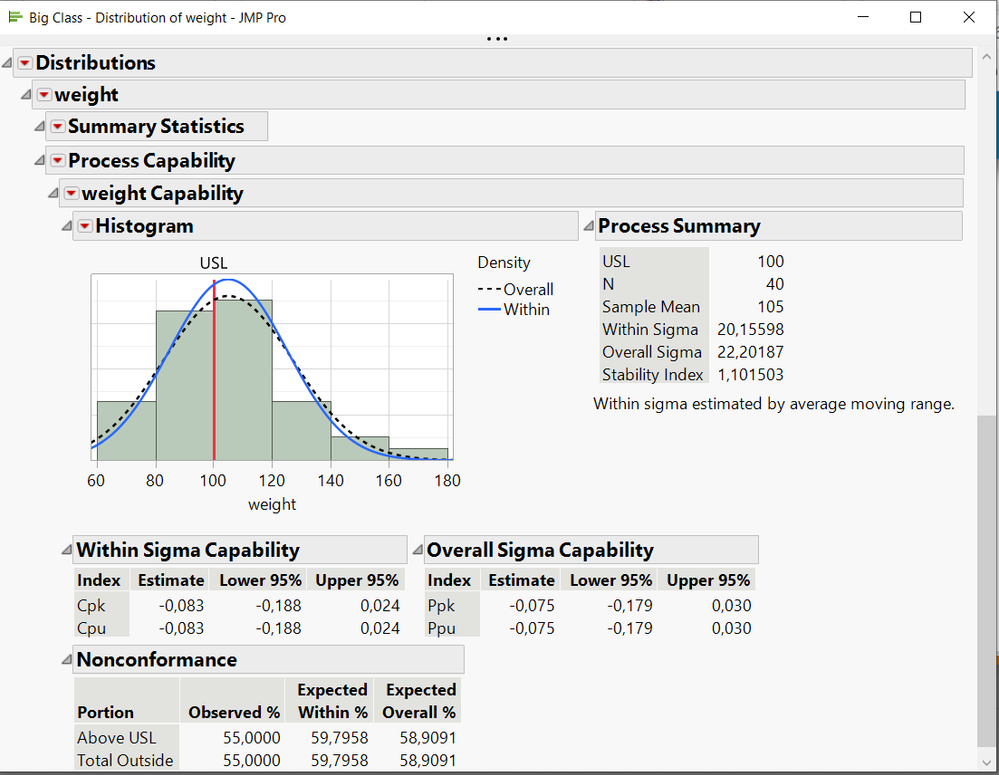Collapse the Process Summary panel
Image resolution: width=999 pixels, height=775 pixels.
(x=587, y=227)
